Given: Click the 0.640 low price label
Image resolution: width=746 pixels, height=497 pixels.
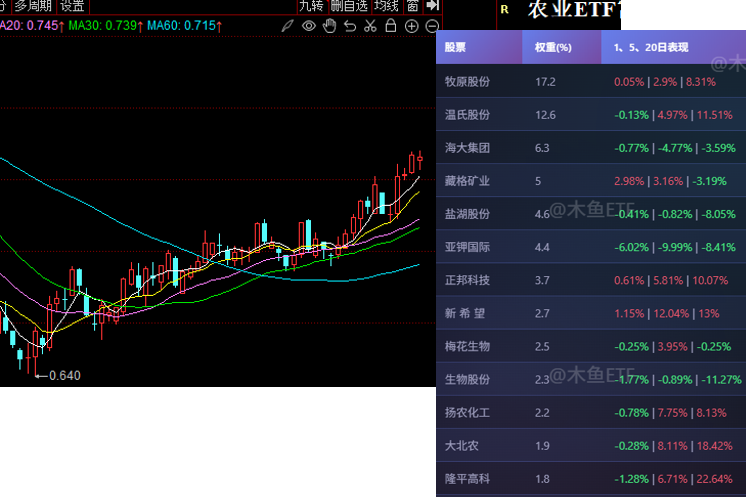Looking at the screenshot, I should [65, 376].
